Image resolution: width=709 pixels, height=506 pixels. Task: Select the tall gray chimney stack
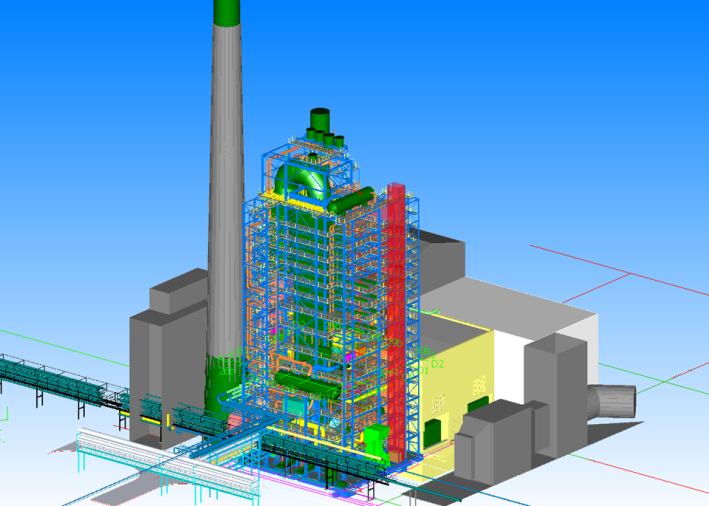226,200
